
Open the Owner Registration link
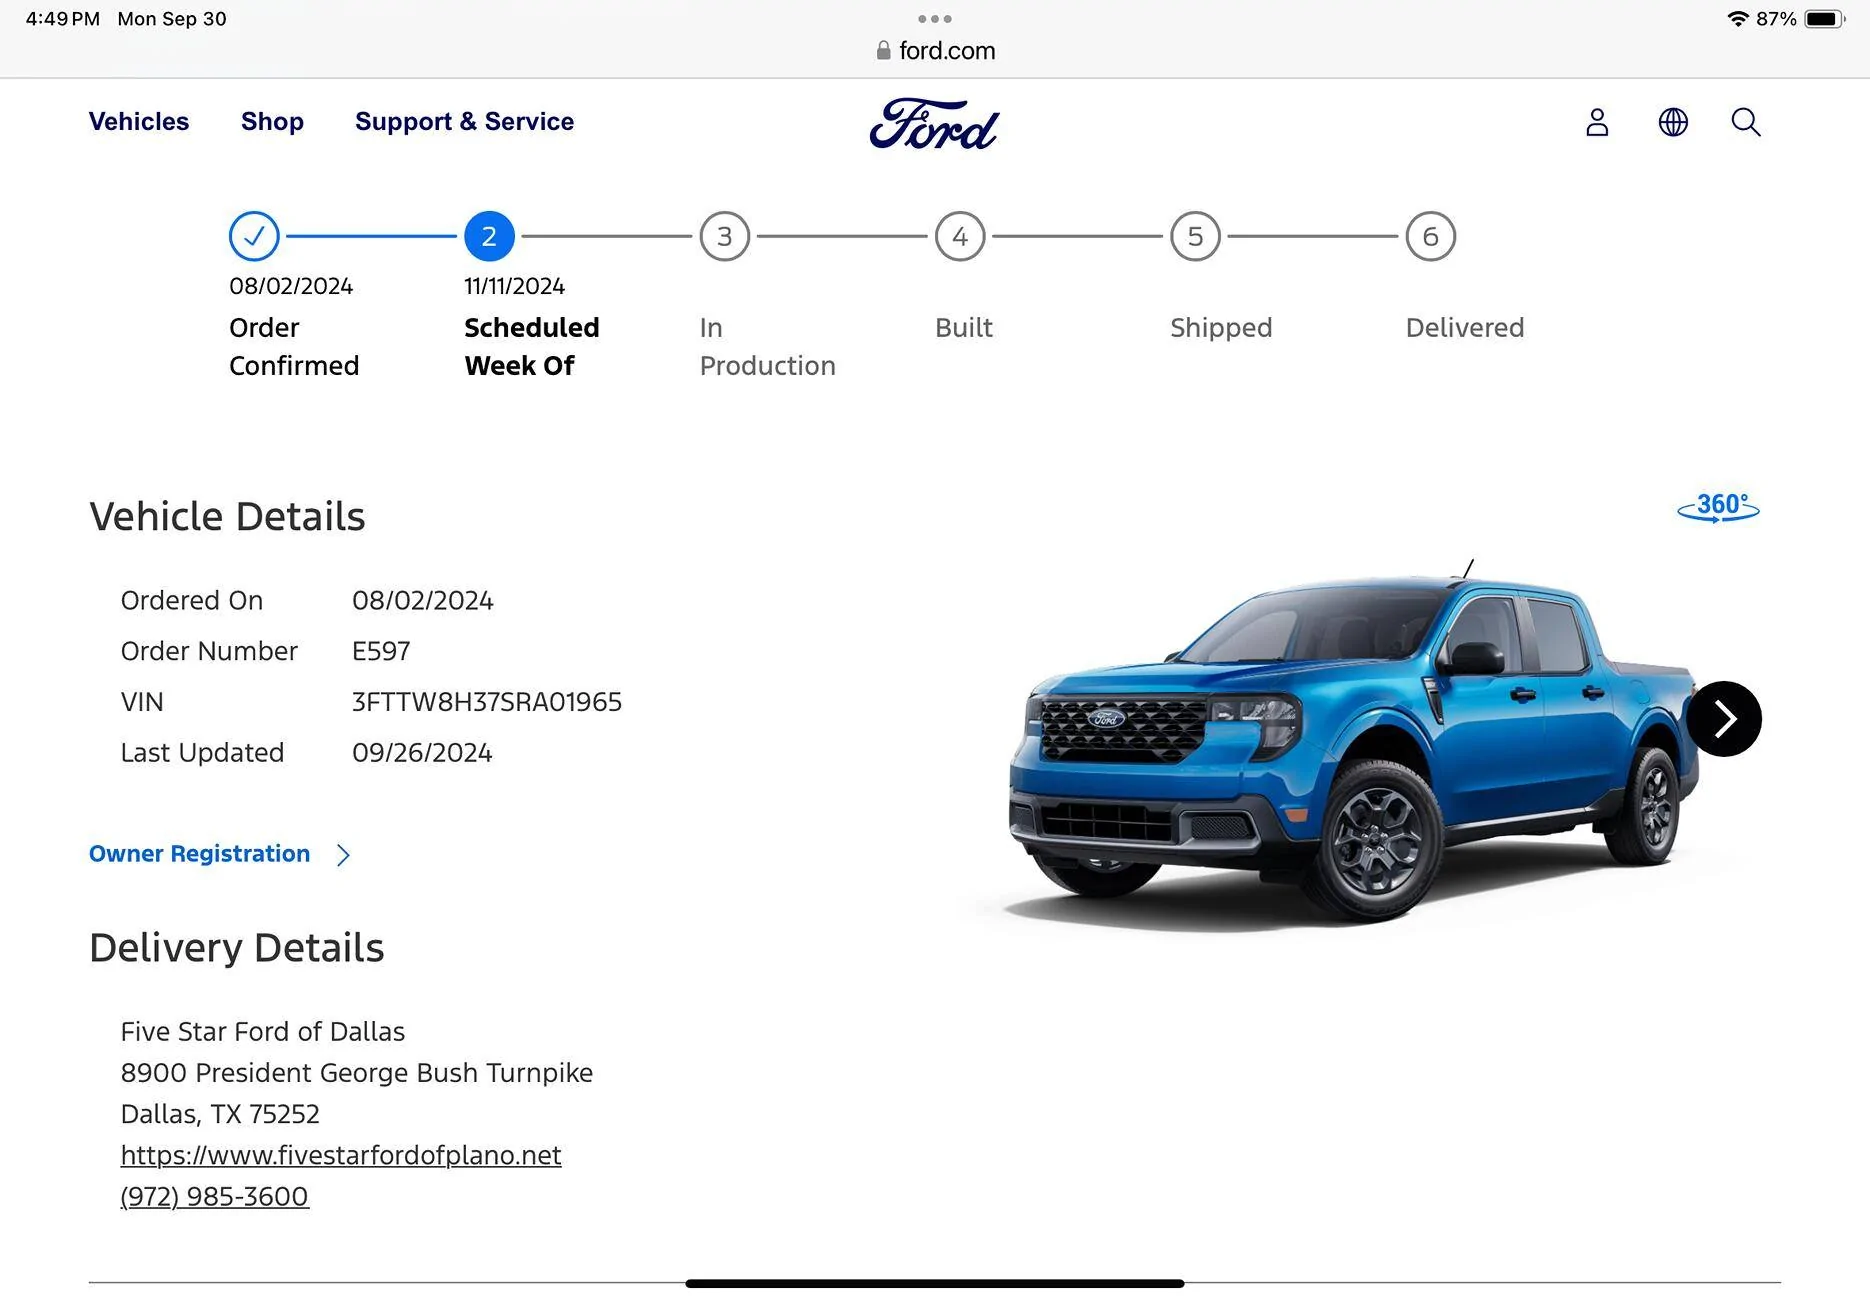199,853
